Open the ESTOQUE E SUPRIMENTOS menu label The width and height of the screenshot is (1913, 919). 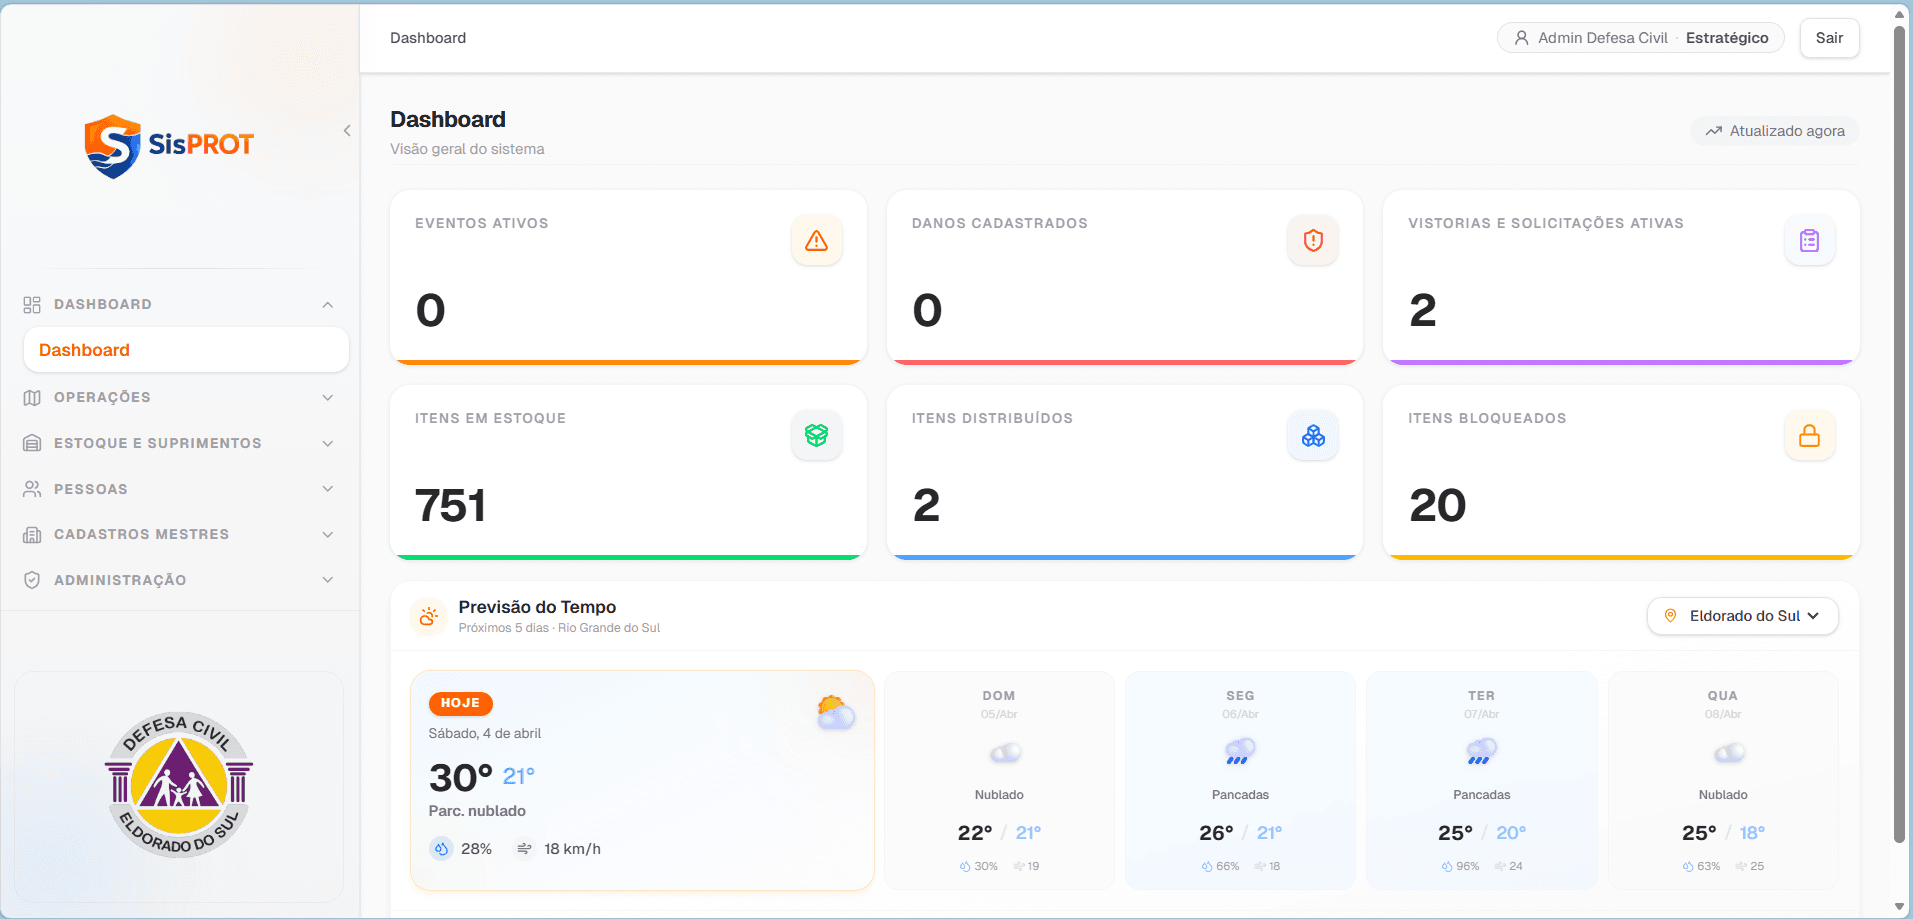[158, 443]
